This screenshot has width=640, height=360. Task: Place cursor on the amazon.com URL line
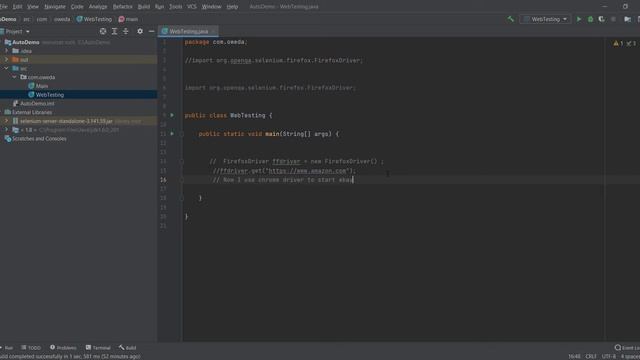tap(284, 171)
